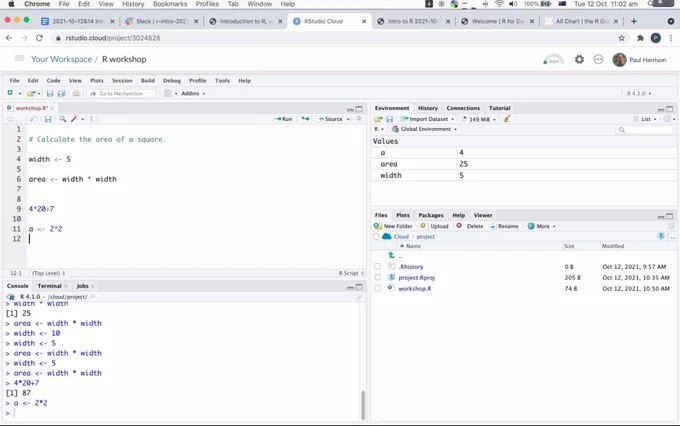Open the circled ellipsis menu in the header
680x426 pixels.
click(598, 59)
